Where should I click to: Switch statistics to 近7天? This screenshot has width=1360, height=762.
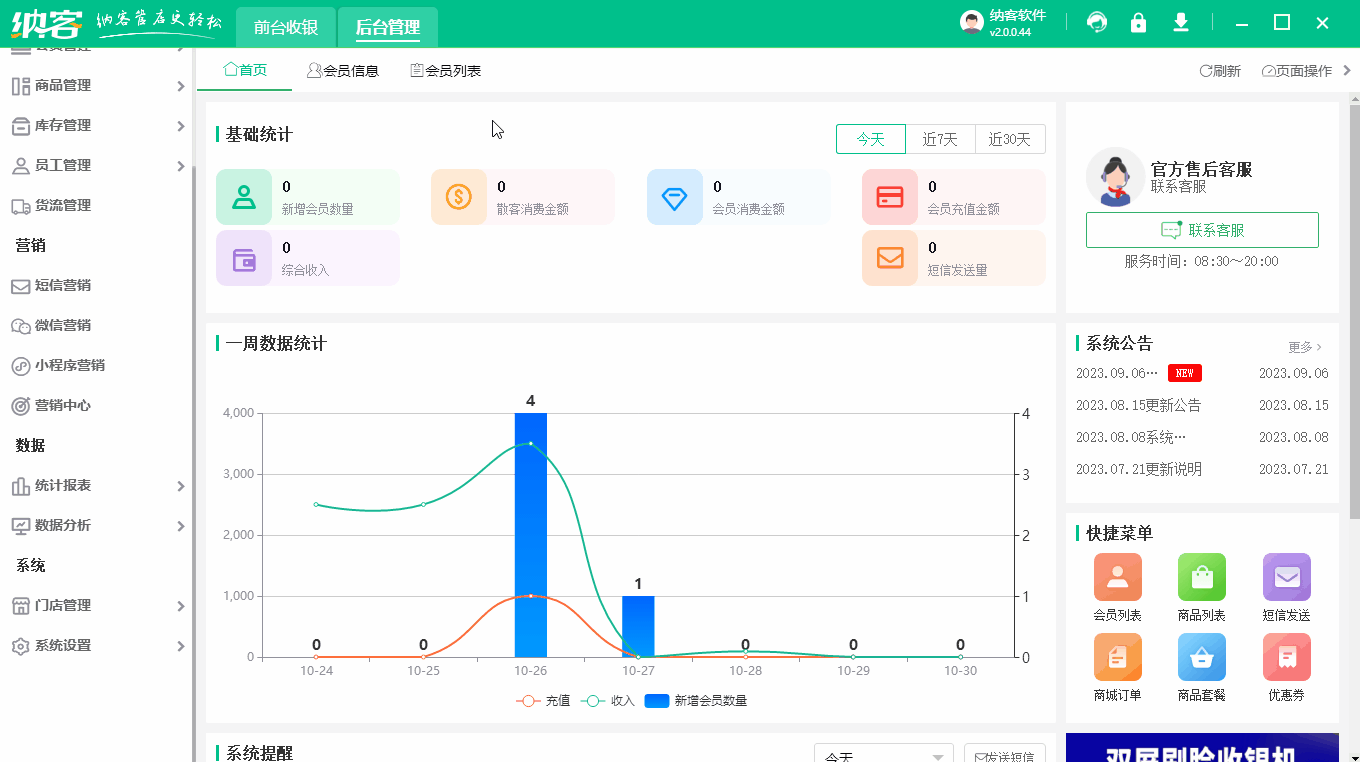(940, 139)
